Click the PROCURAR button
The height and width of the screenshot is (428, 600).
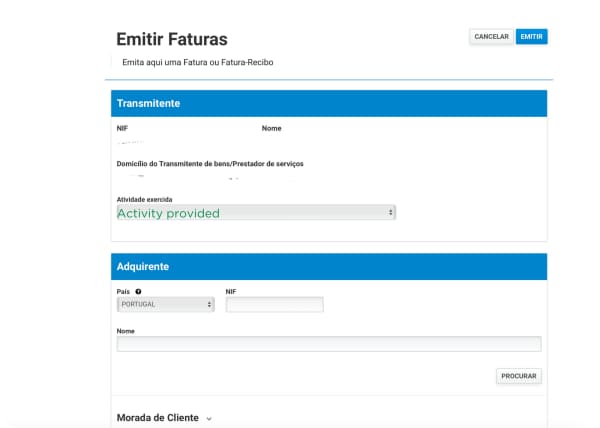click(x=518, y=376)
